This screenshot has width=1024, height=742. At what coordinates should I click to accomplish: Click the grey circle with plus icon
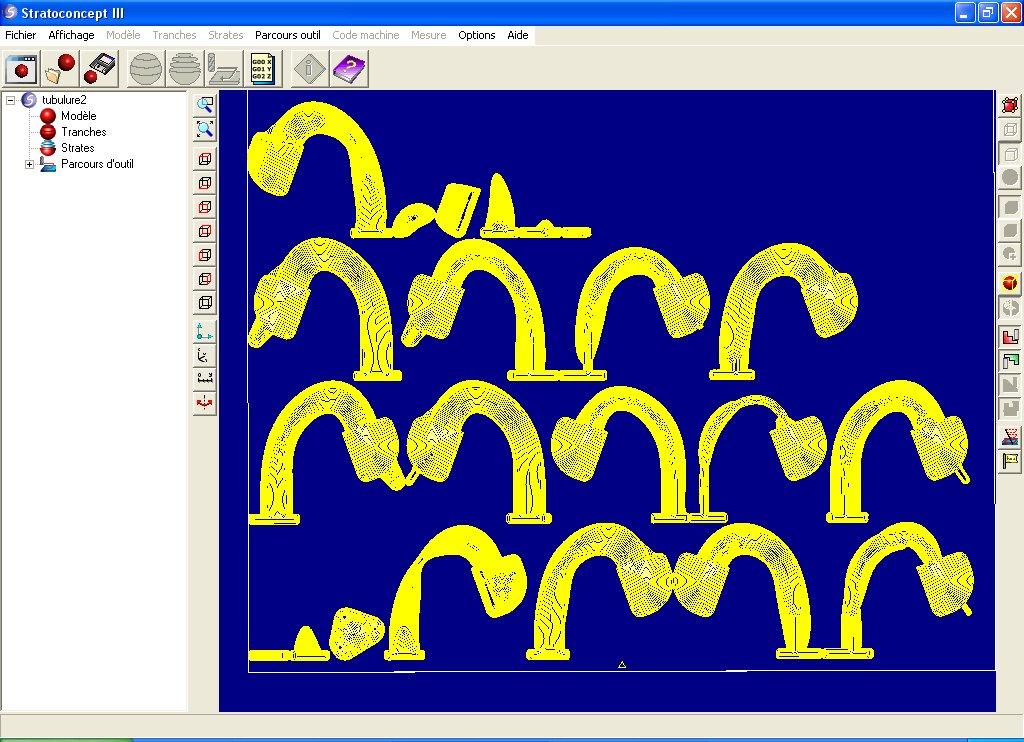pos(1010,254)
